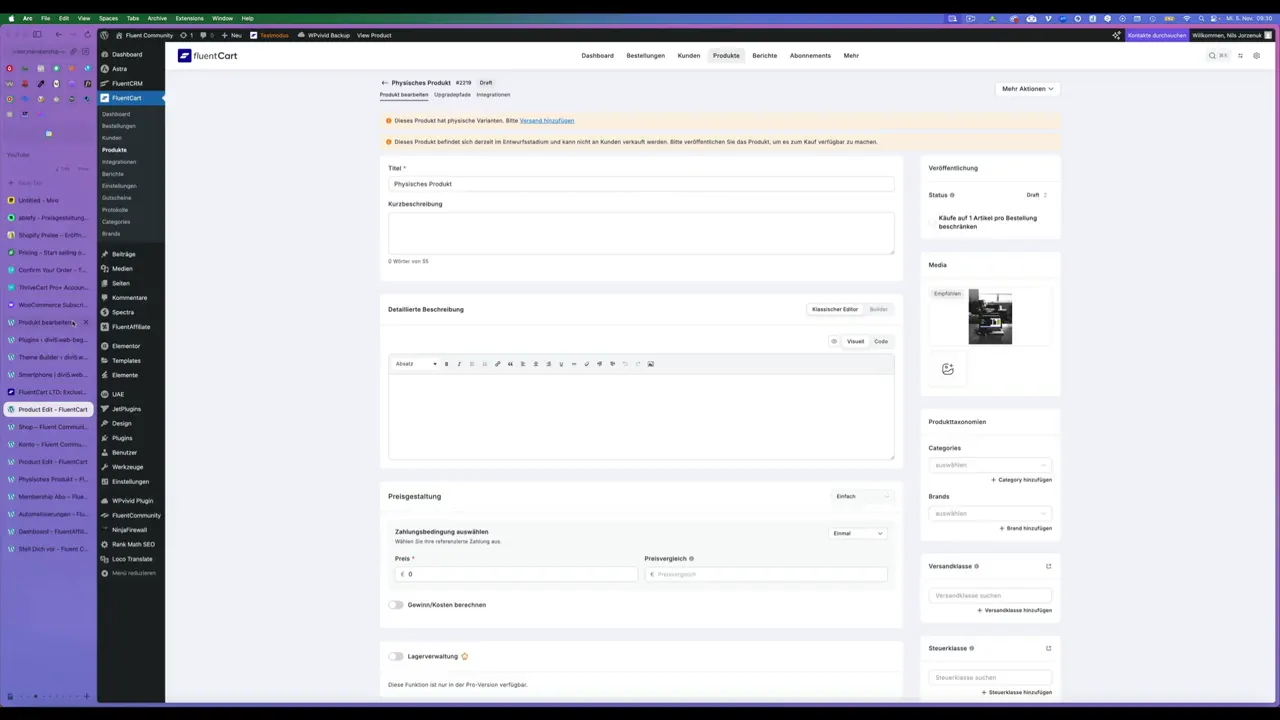The width and height of the screenshot is (1280, 720).
Task: Switch to the Upgradepfade tab
Action: (452, 94)
